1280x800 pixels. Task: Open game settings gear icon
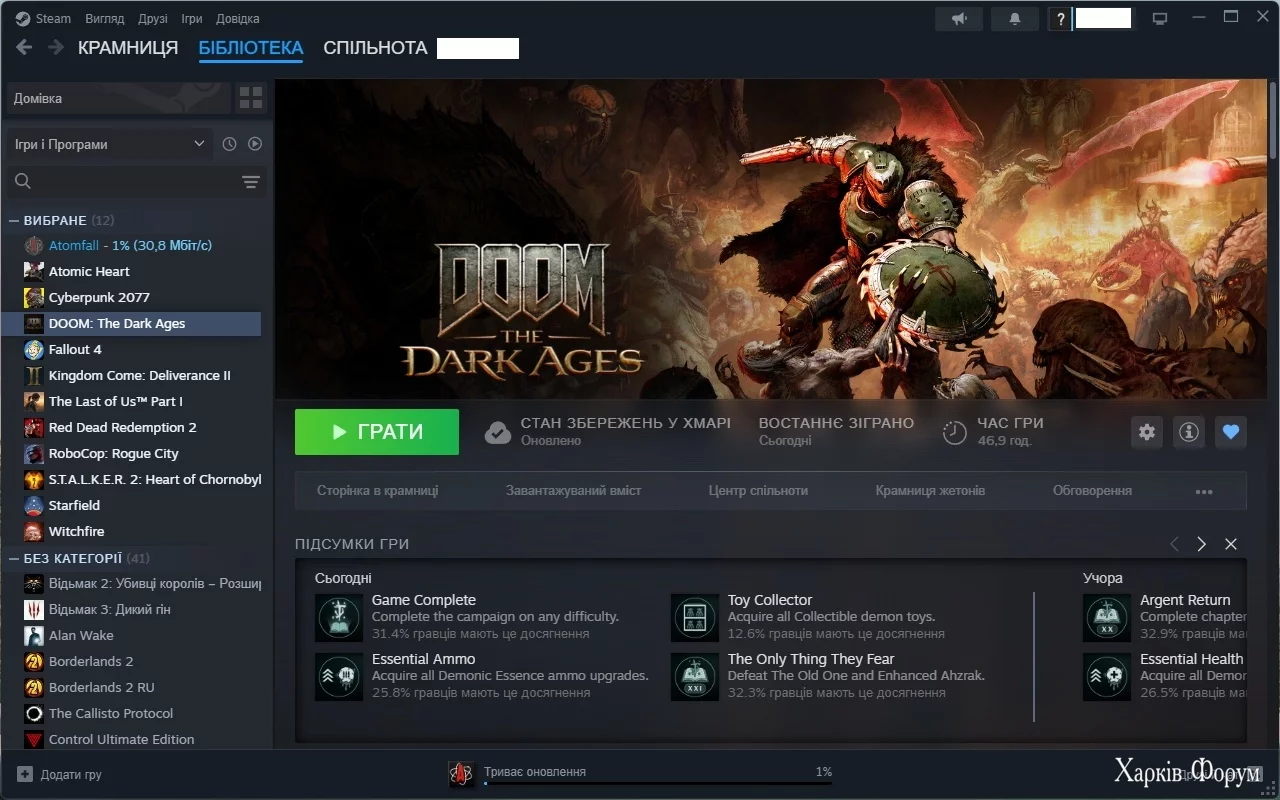click(1146, 432)
